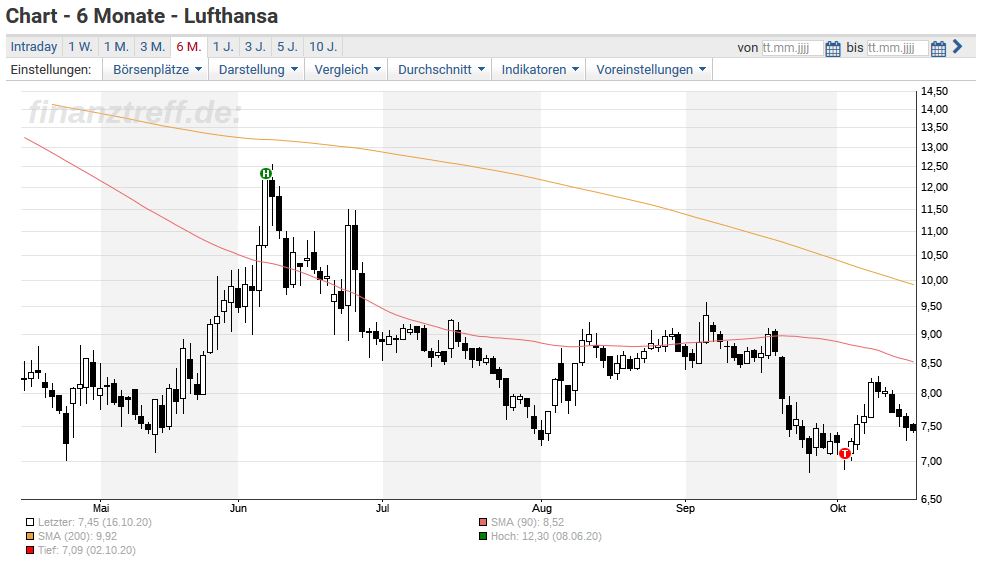Click the green H high marker
Viewport: 986px width, 563px height.
click(266, 173)
